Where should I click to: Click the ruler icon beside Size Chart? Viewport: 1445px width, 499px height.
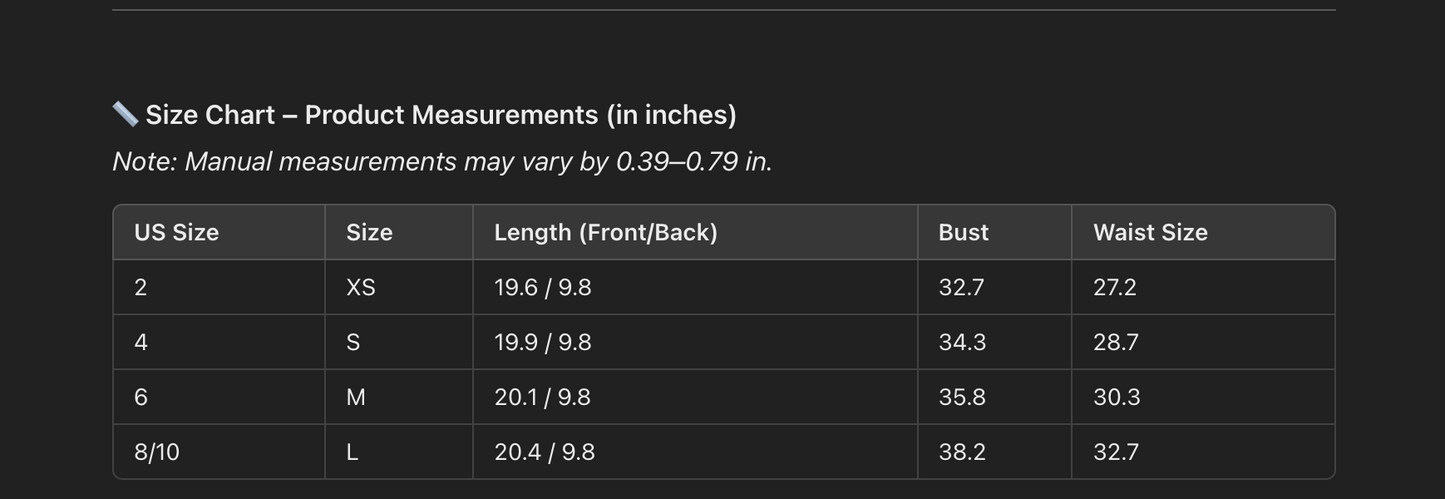(125, 114)
